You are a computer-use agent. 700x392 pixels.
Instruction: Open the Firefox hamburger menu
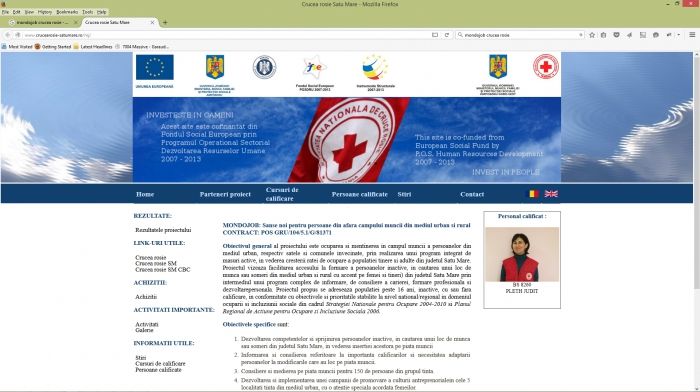click(692, 34)
